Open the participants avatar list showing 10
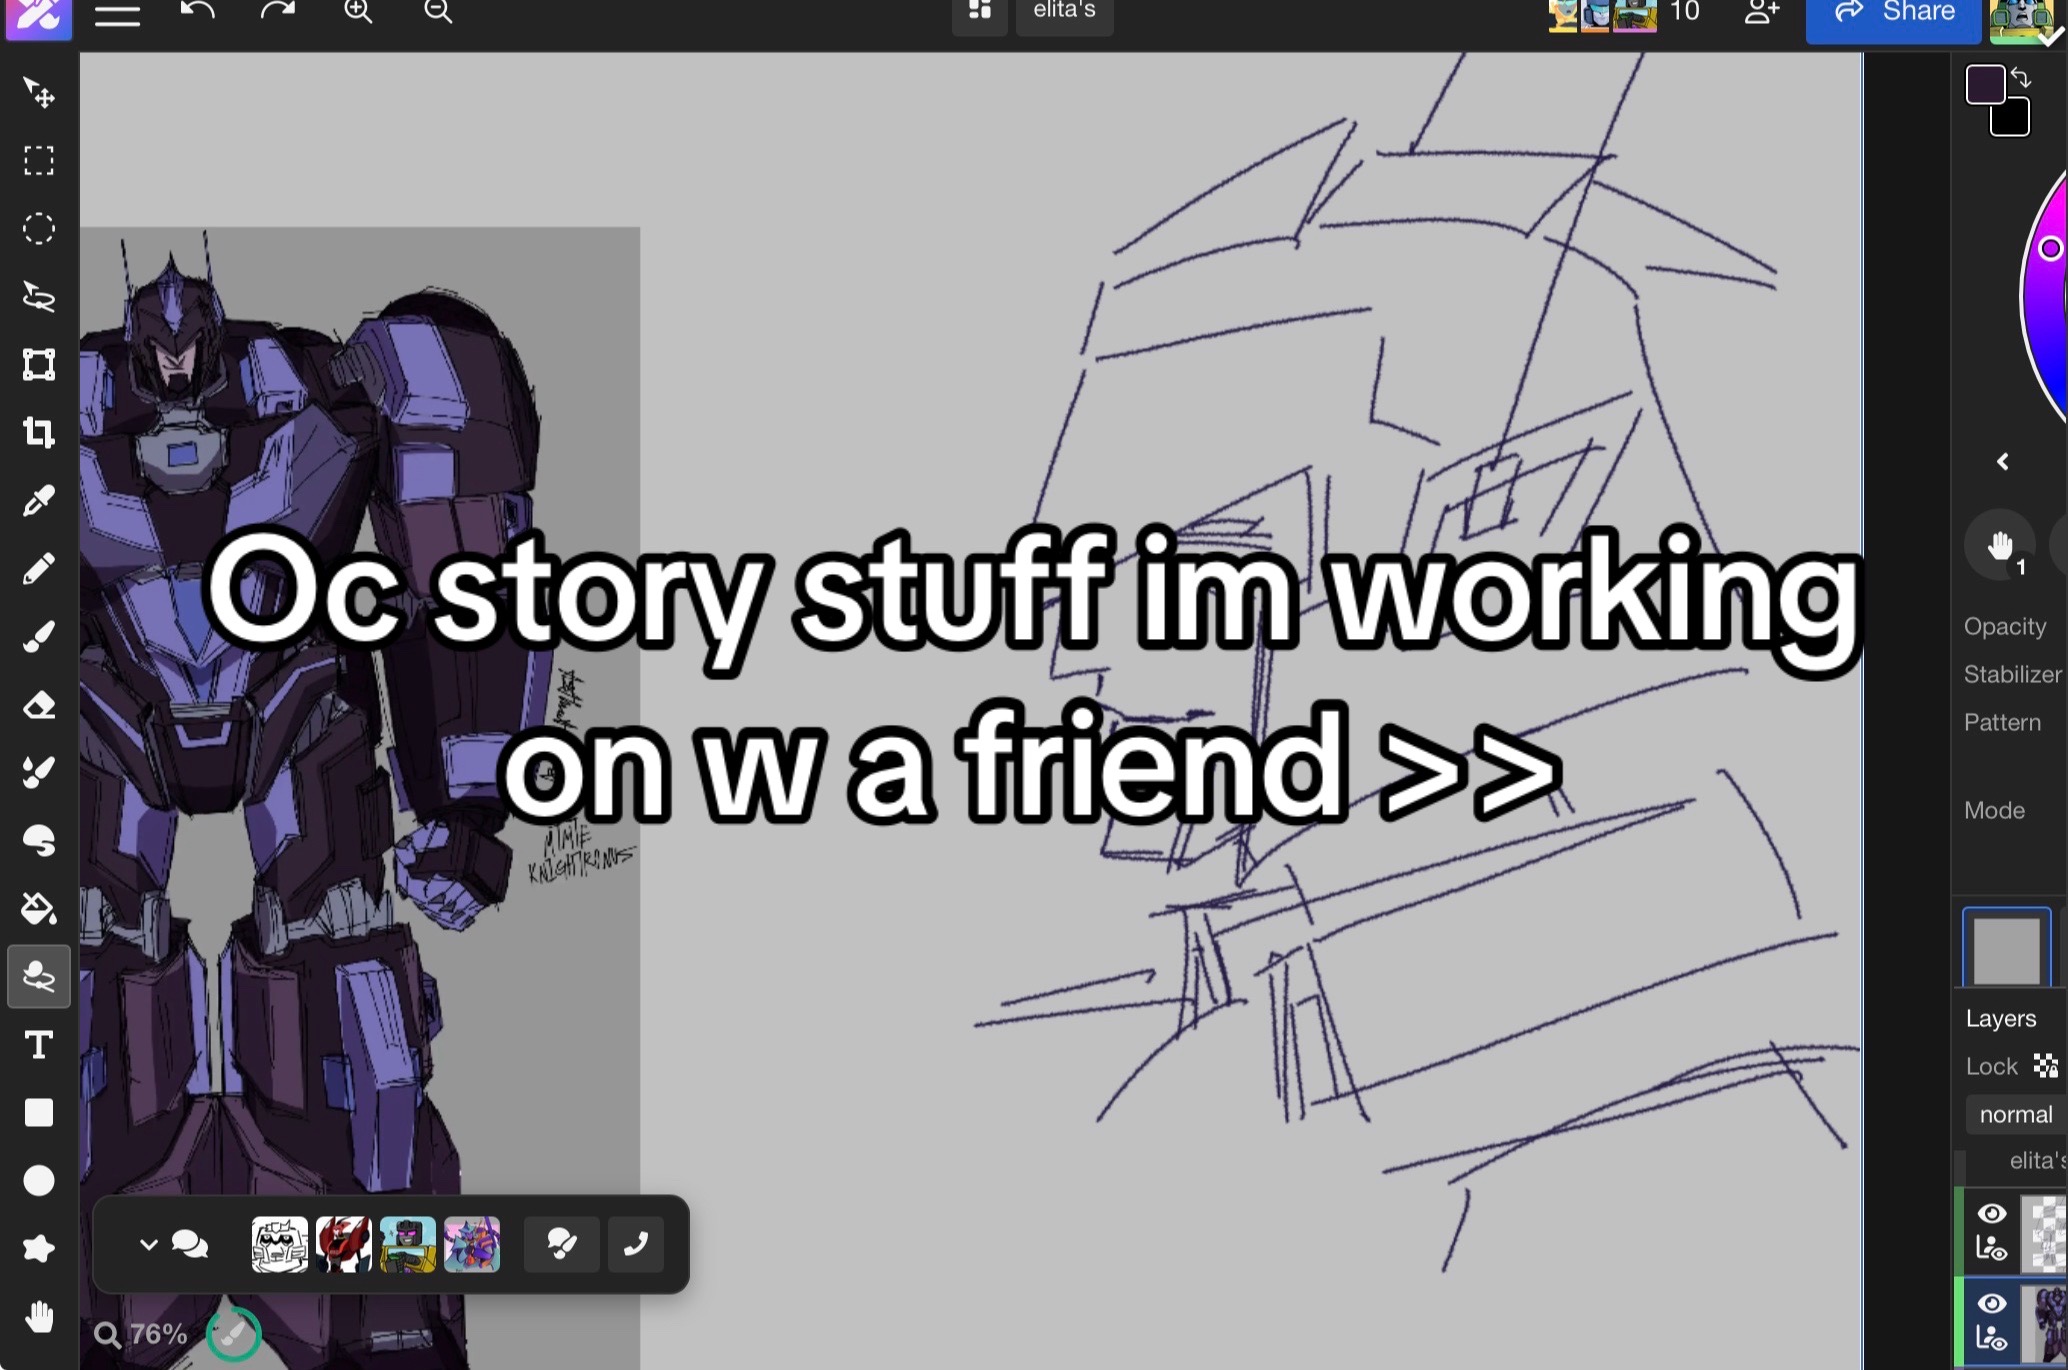Image resolution: width=2068 pixels, height=1370 pixels. [1624, 14]
